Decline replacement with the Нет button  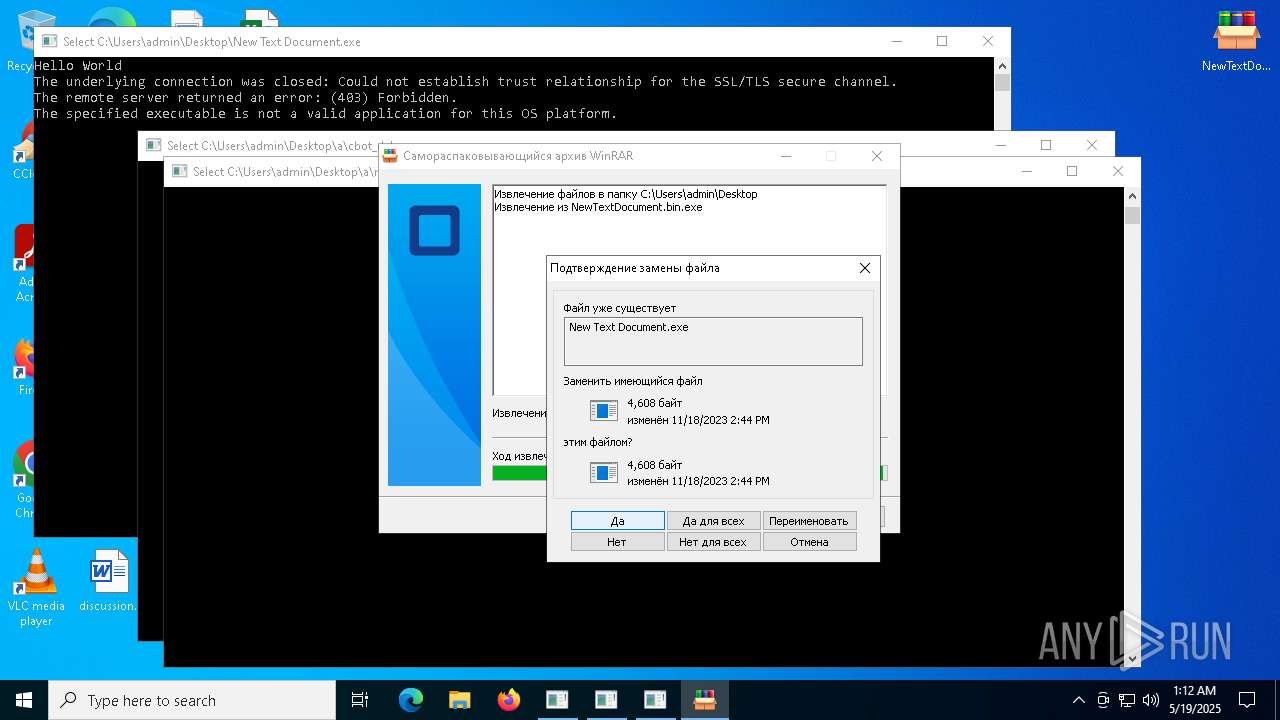tap(617, 542)
